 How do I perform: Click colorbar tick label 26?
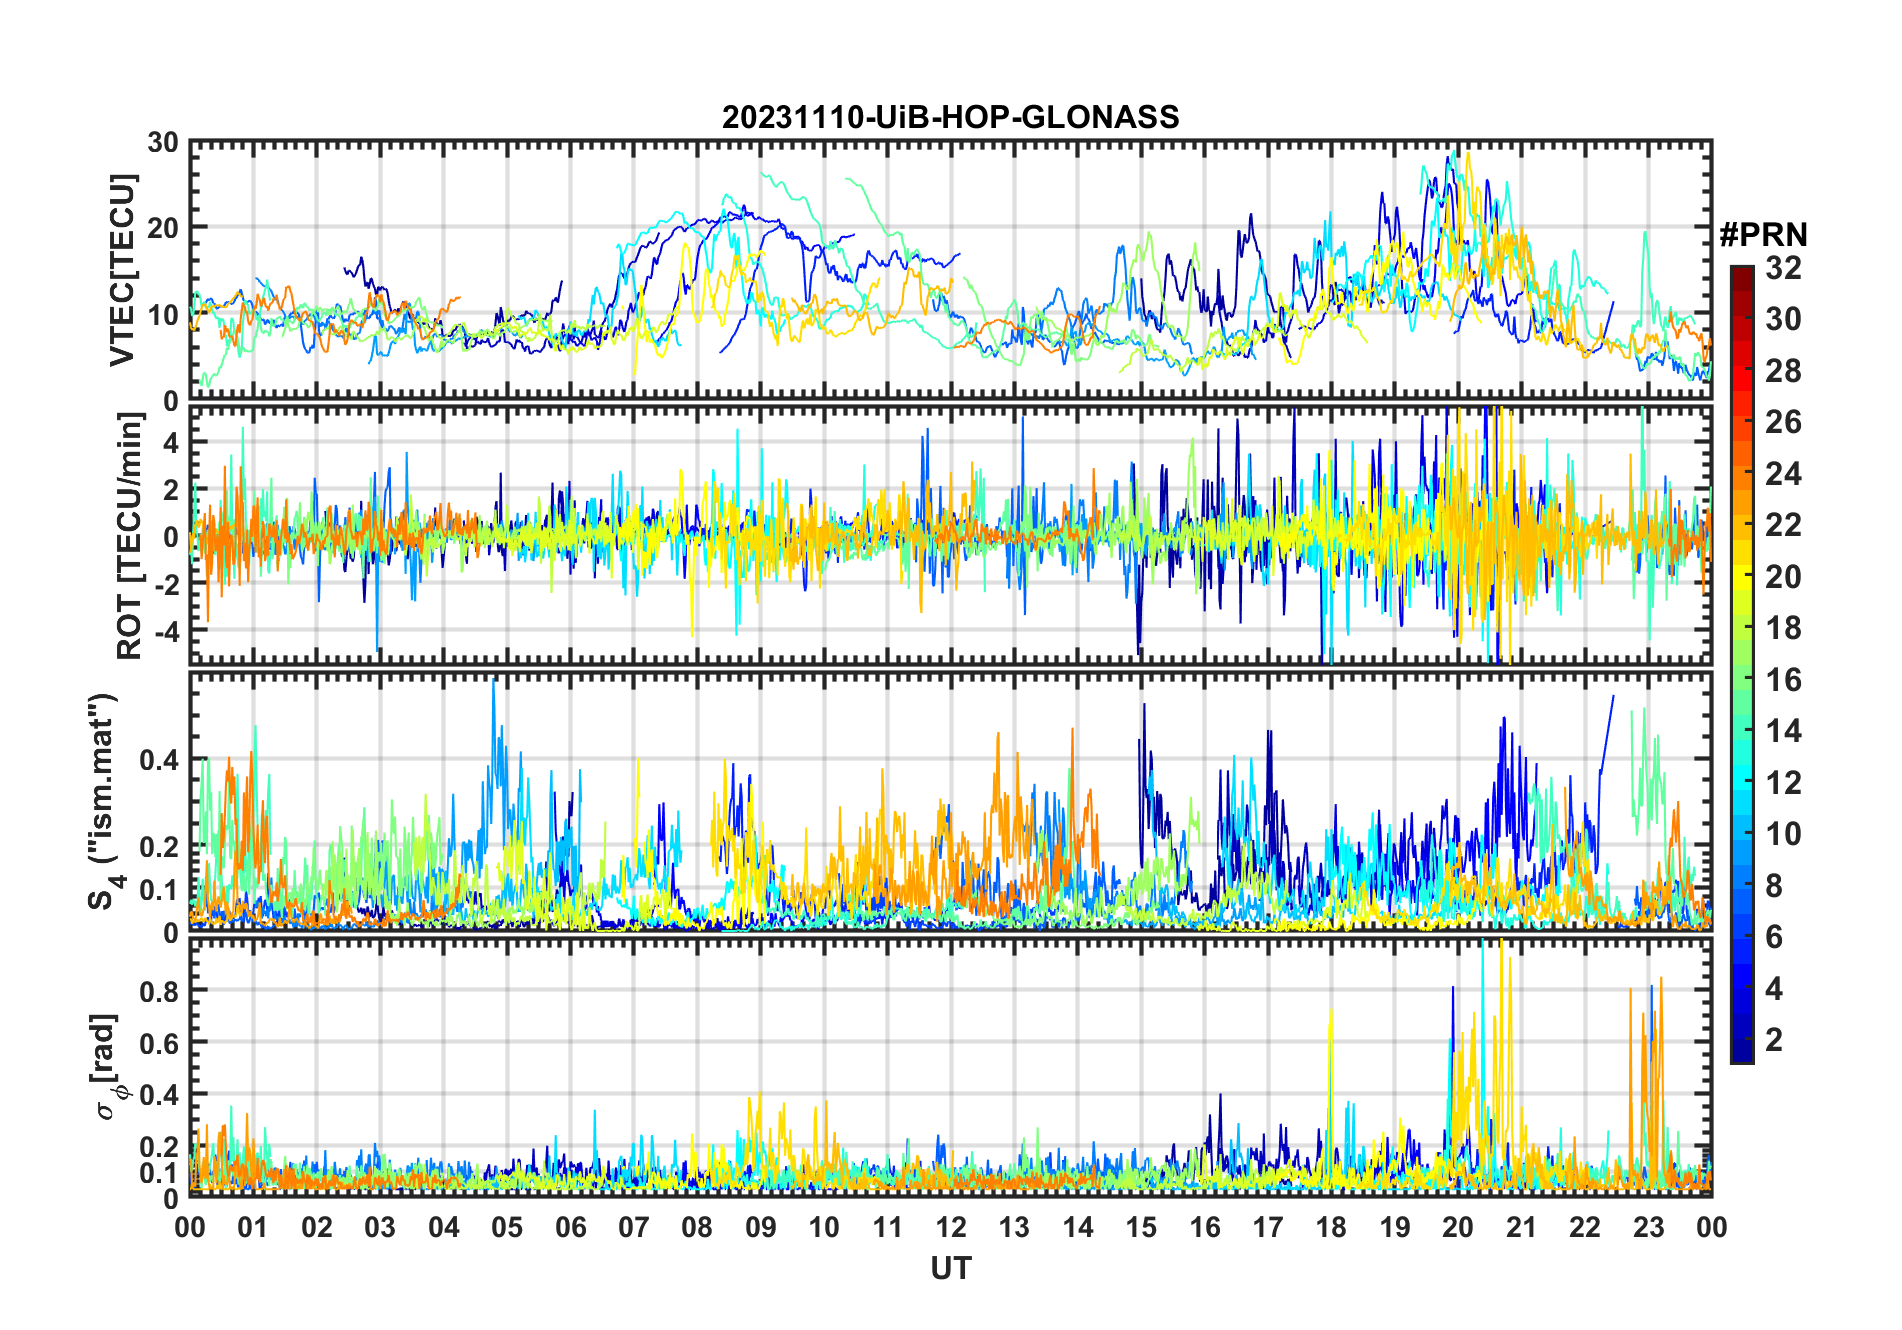tap(1783, 422)
